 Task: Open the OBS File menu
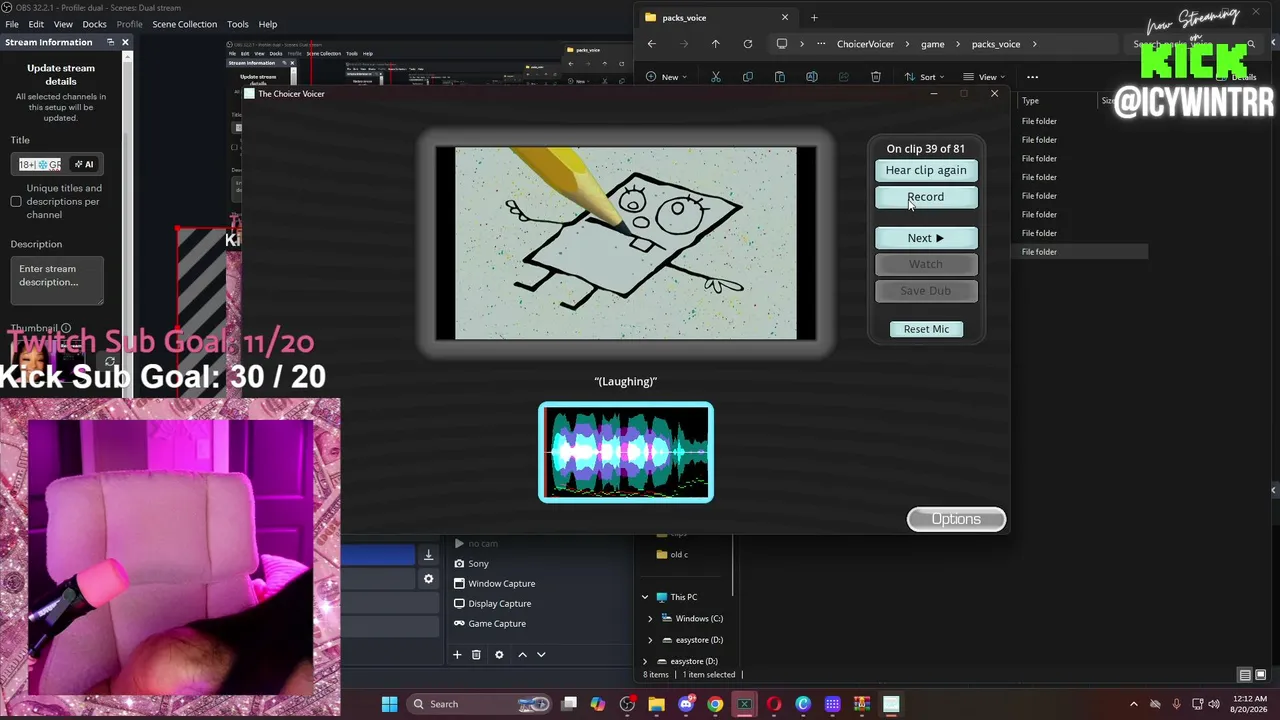click(12, 24)
